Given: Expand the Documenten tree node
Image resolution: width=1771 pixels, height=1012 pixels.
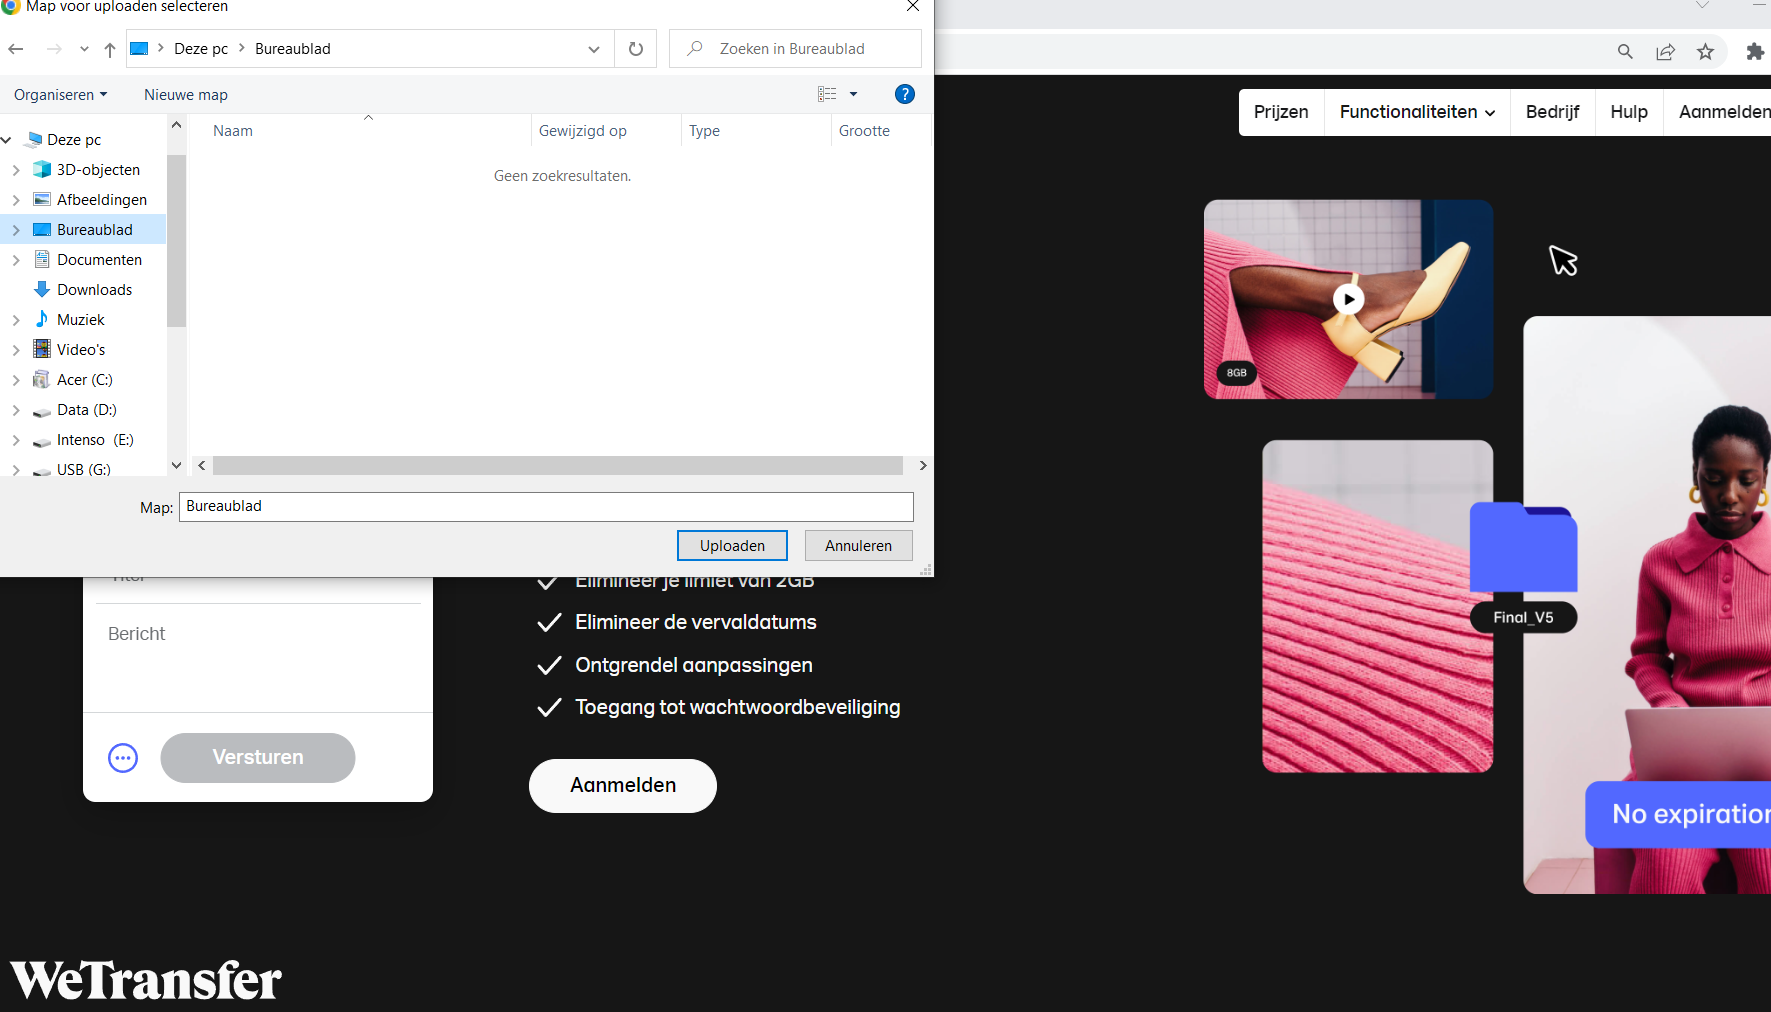Looking at the screenshot, I should (16, 260).
